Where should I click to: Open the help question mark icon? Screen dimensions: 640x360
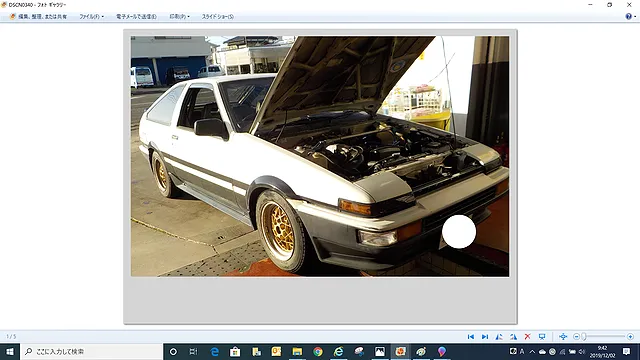(629, 16)
